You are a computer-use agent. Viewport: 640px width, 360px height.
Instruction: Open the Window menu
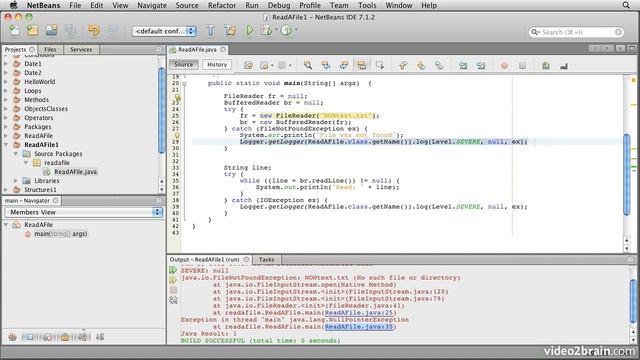pyautogui.click(x=398, y=5)
